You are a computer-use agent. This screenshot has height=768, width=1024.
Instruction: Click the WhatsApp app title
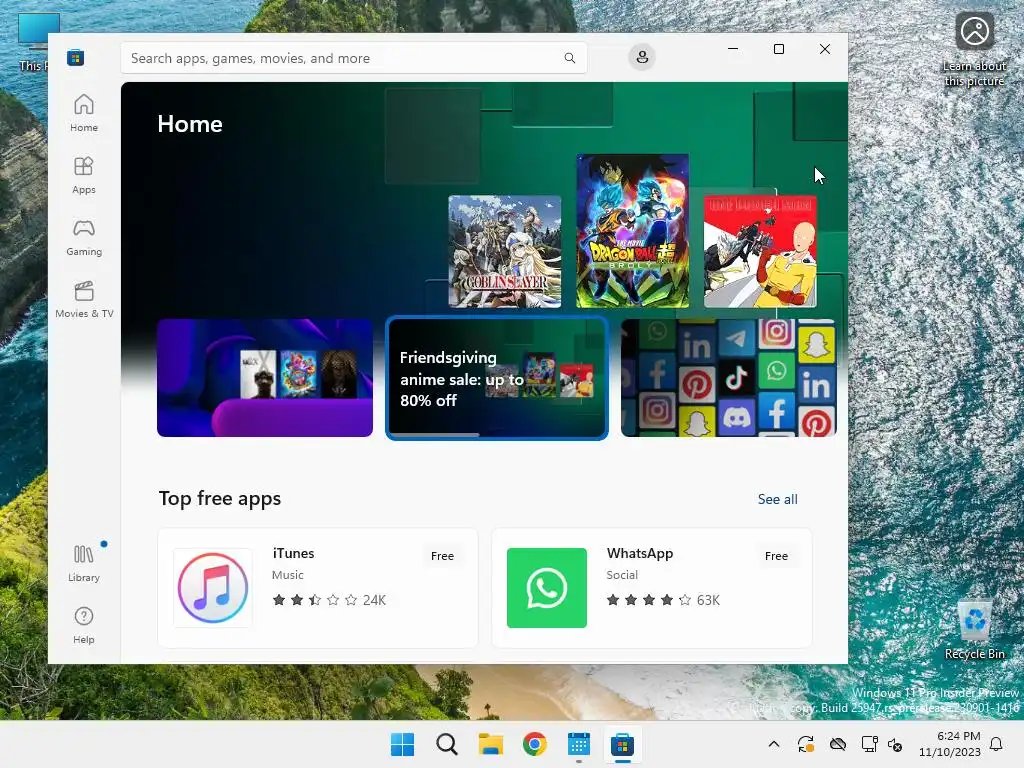click(639, 553)
